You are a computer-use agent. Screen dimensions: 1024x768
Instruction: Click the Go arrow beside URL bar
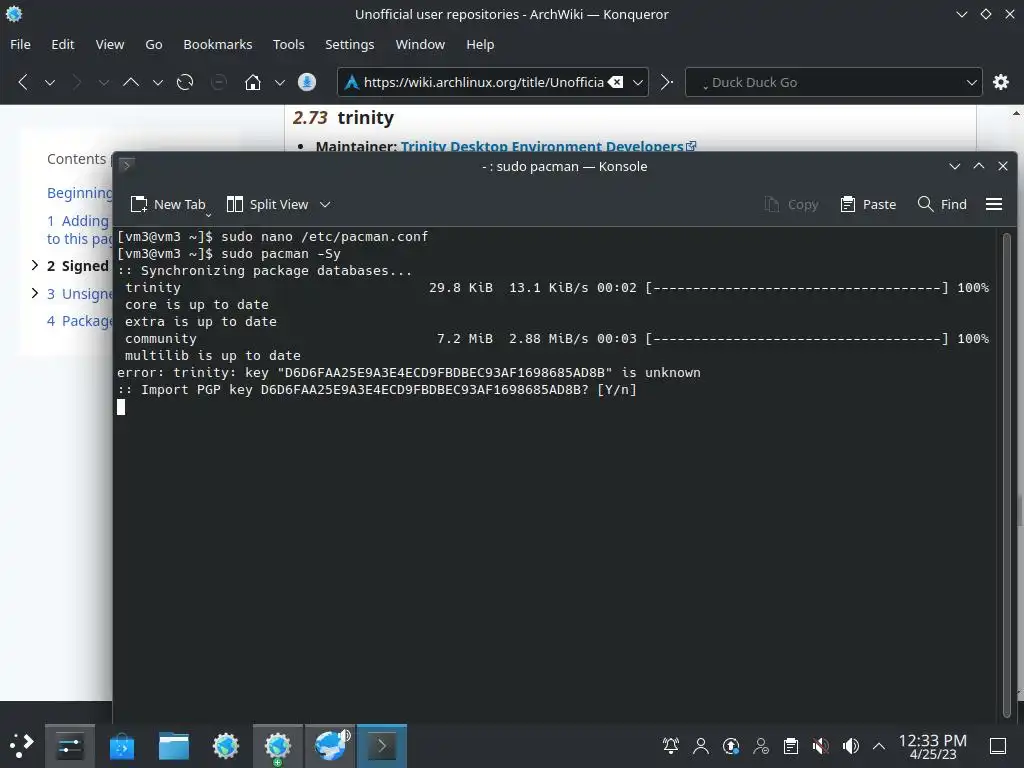(666, 82)
